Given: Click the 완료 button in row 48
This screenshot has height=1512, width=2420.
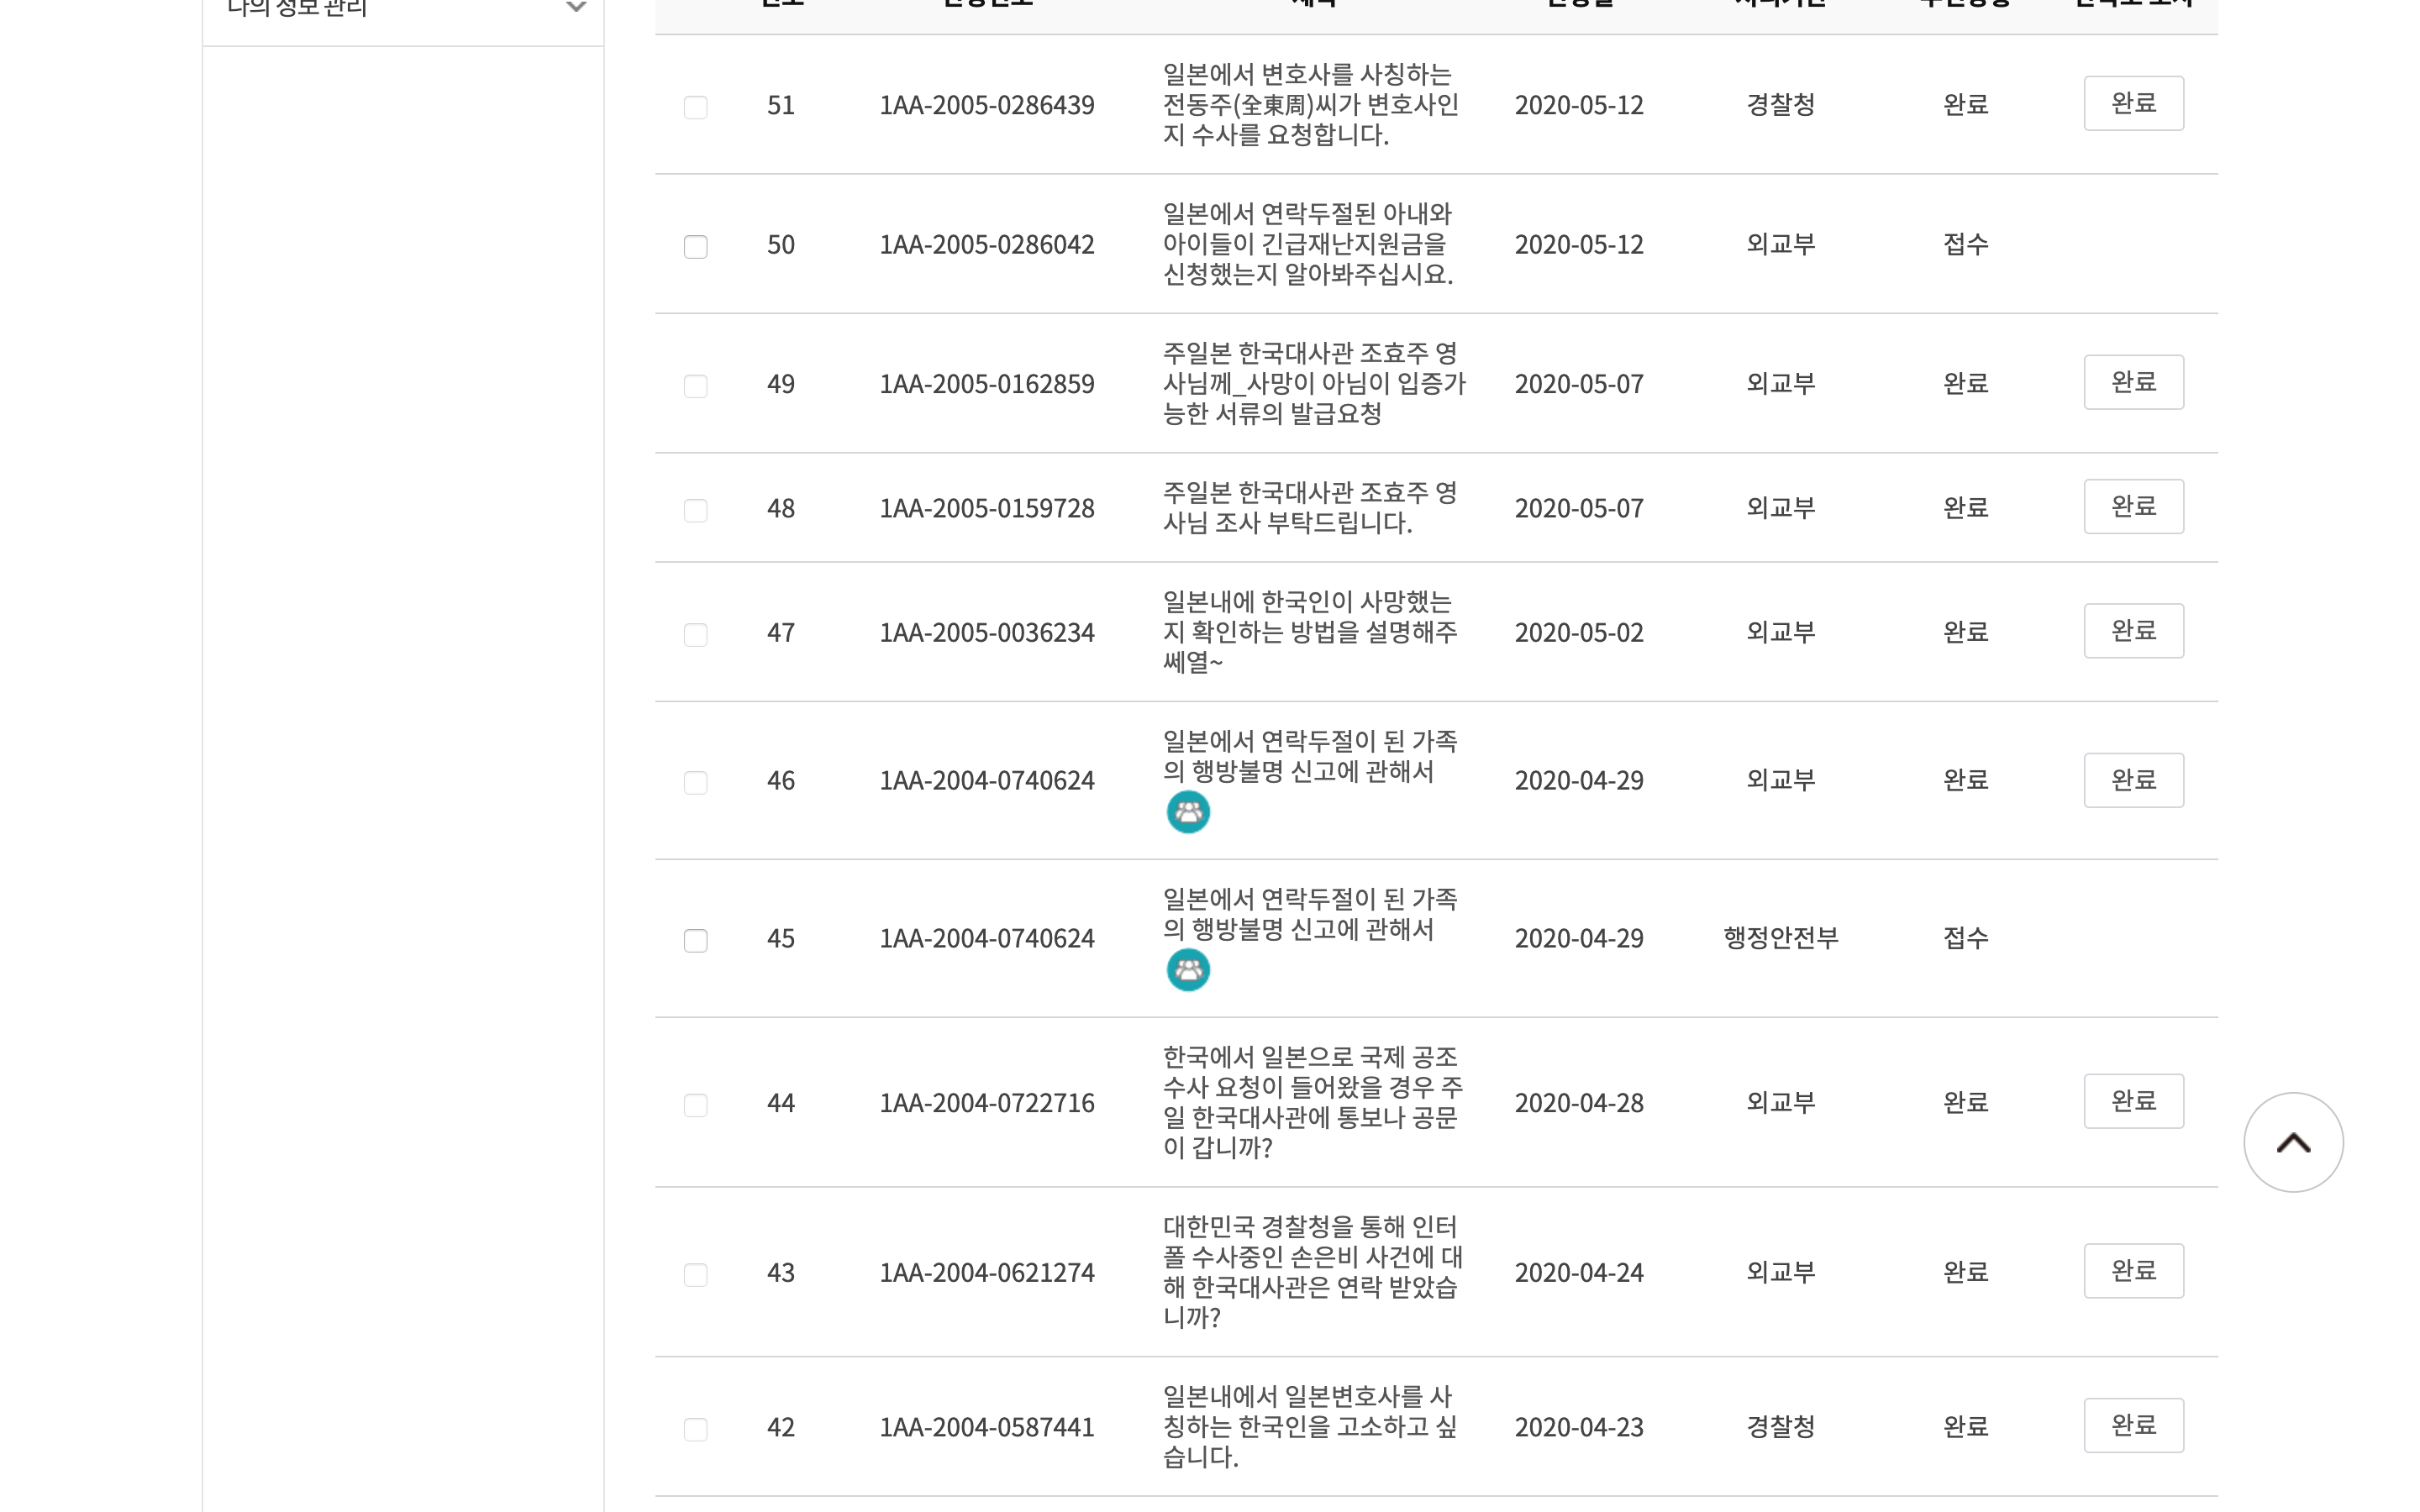Looking at the screenshot, I should coord(2133,506).
